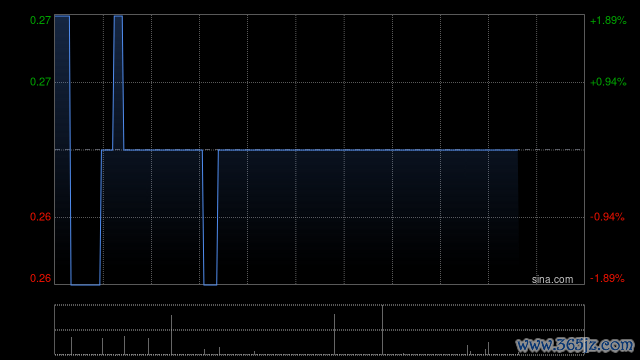Select the second-tallest volume bar
The height and width of the screenshot is (360, 640).
coord(334,334)
